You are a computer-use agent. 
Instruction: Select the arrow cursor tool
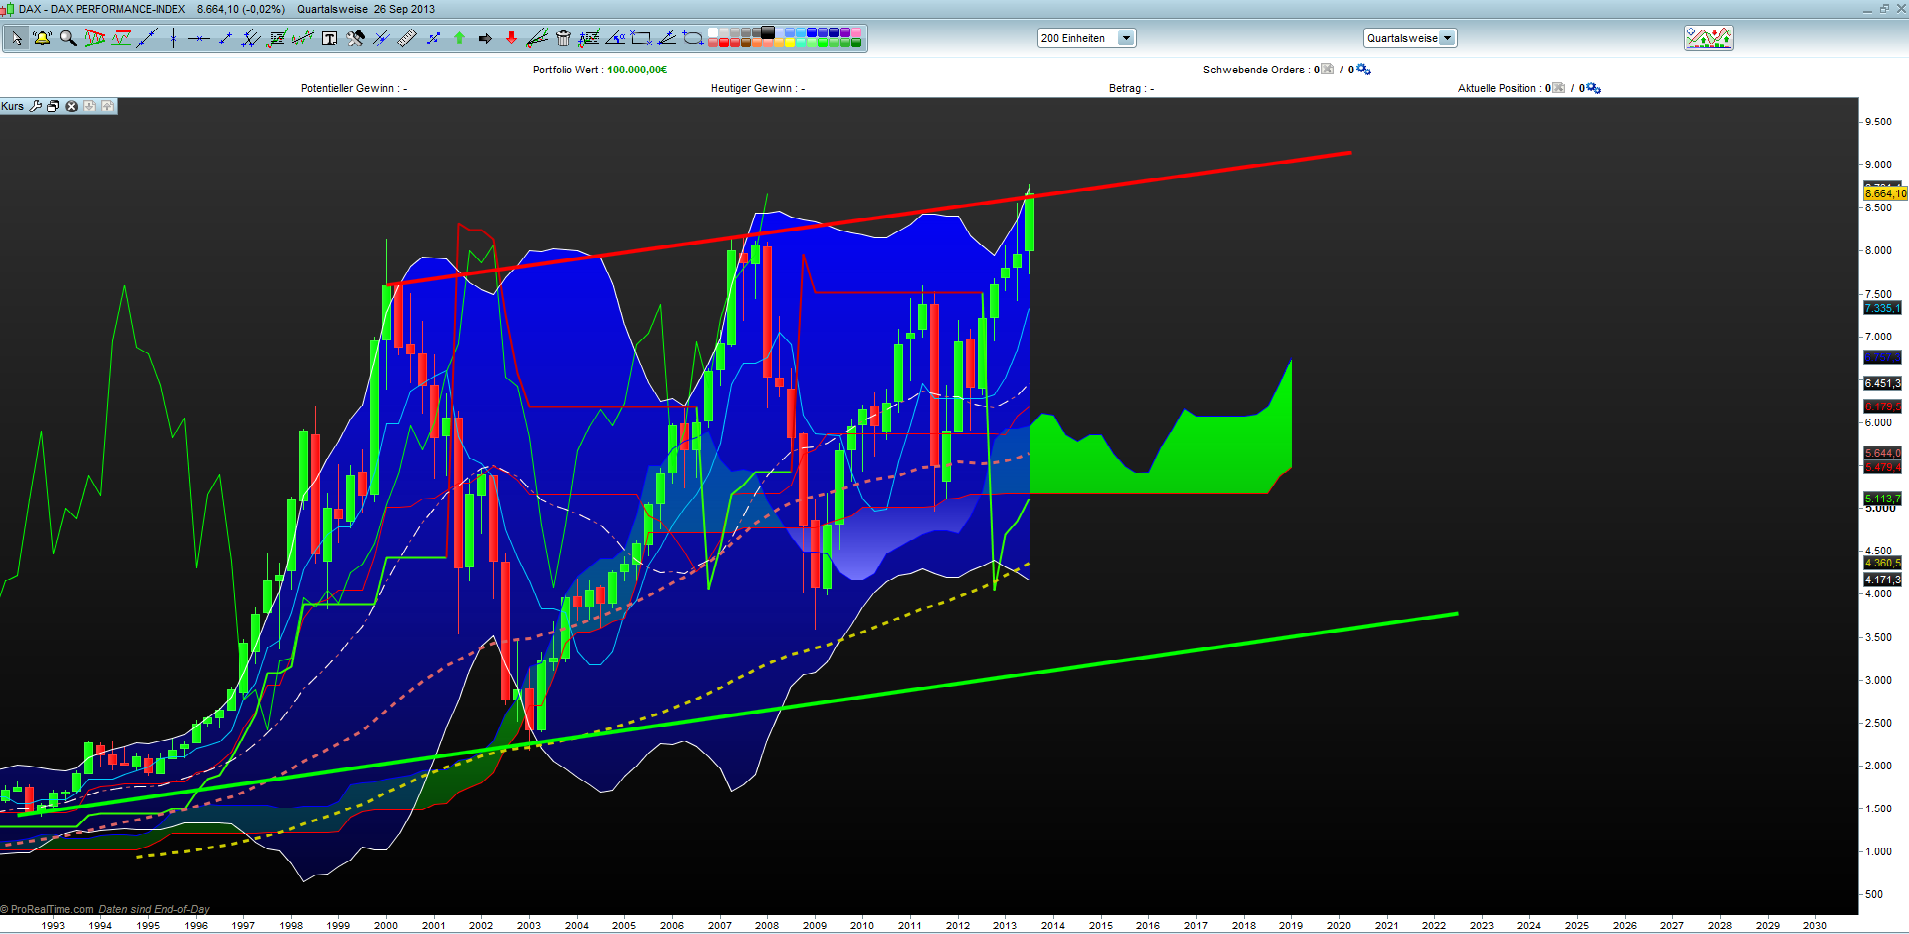17,38
